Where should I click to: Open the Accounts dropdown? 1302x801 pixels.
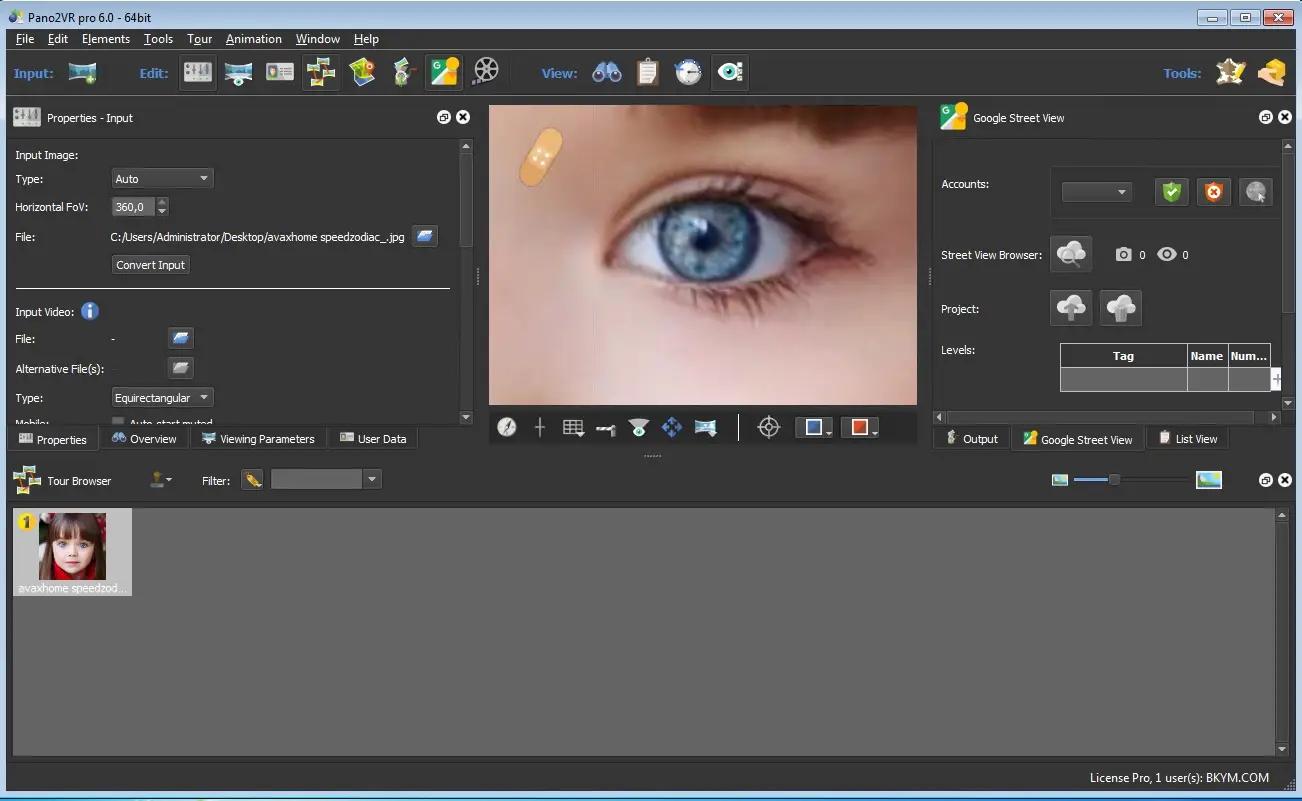pos(1096,192)
